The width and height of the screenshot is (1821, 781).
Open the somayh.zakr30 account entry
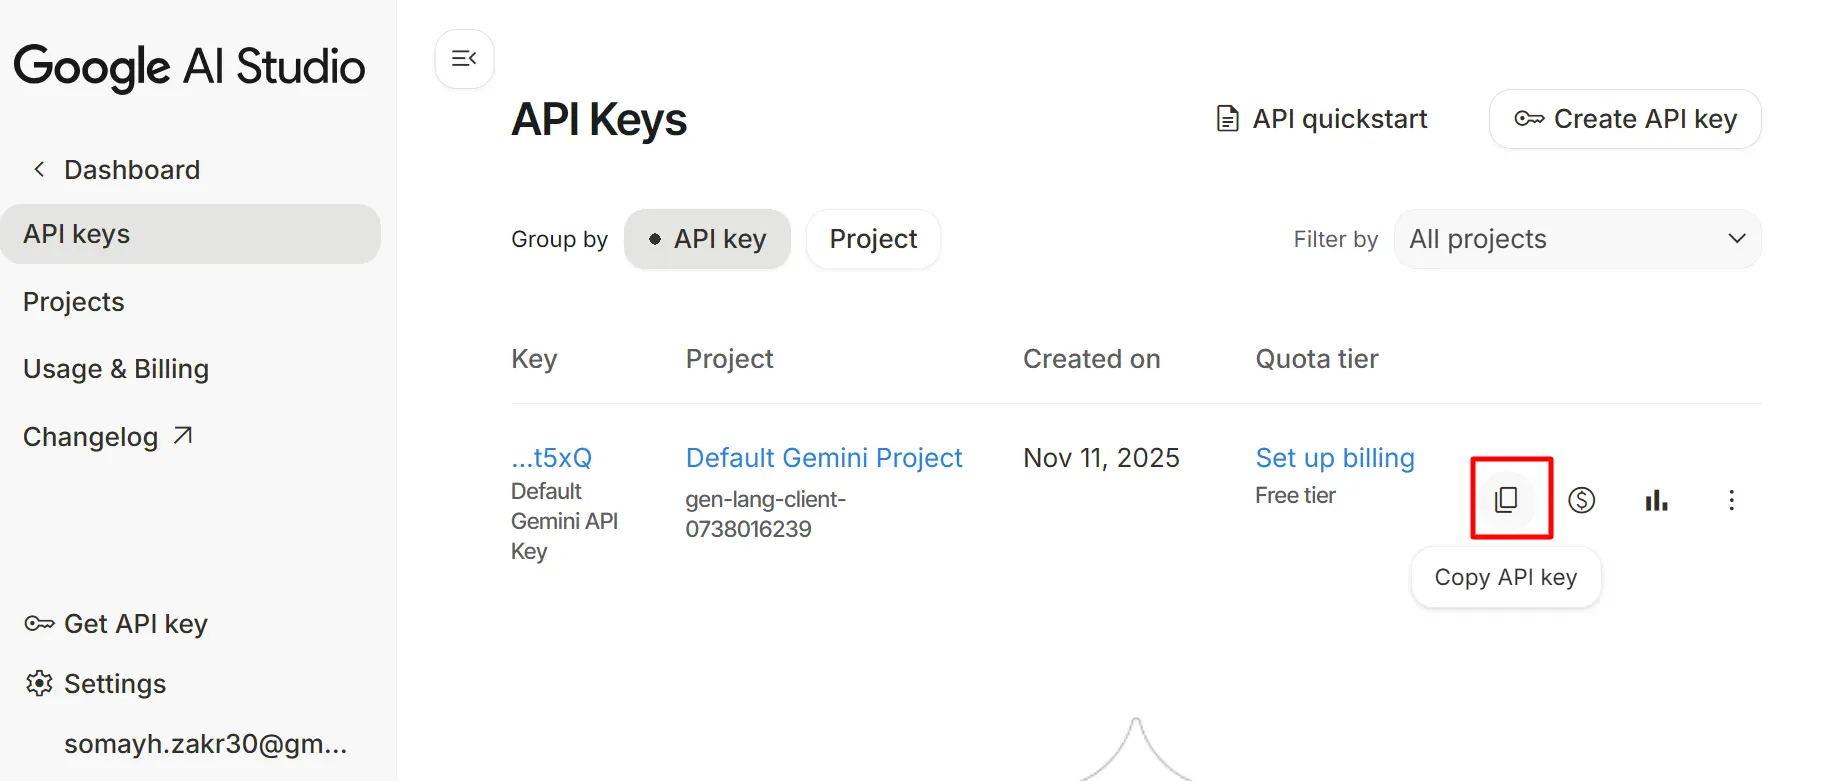(205, 744)
